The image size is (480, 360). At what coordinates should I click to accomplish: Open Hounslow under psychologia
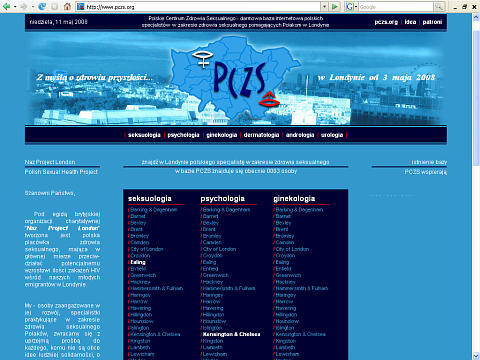[214, 321]
